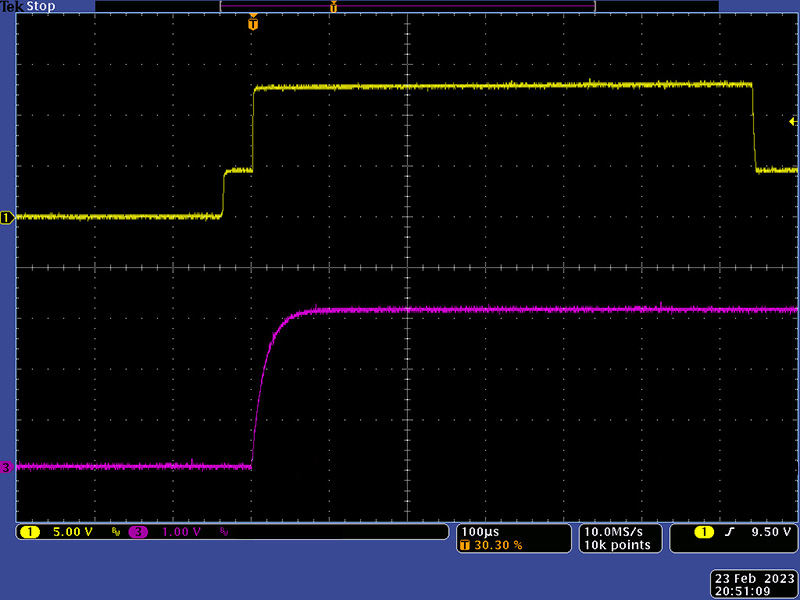Image resolution: width=800 pixels, height=600 pixels.
Task: Click the 1.00 V channel 3 scale readout
Action: pos(181,532)
